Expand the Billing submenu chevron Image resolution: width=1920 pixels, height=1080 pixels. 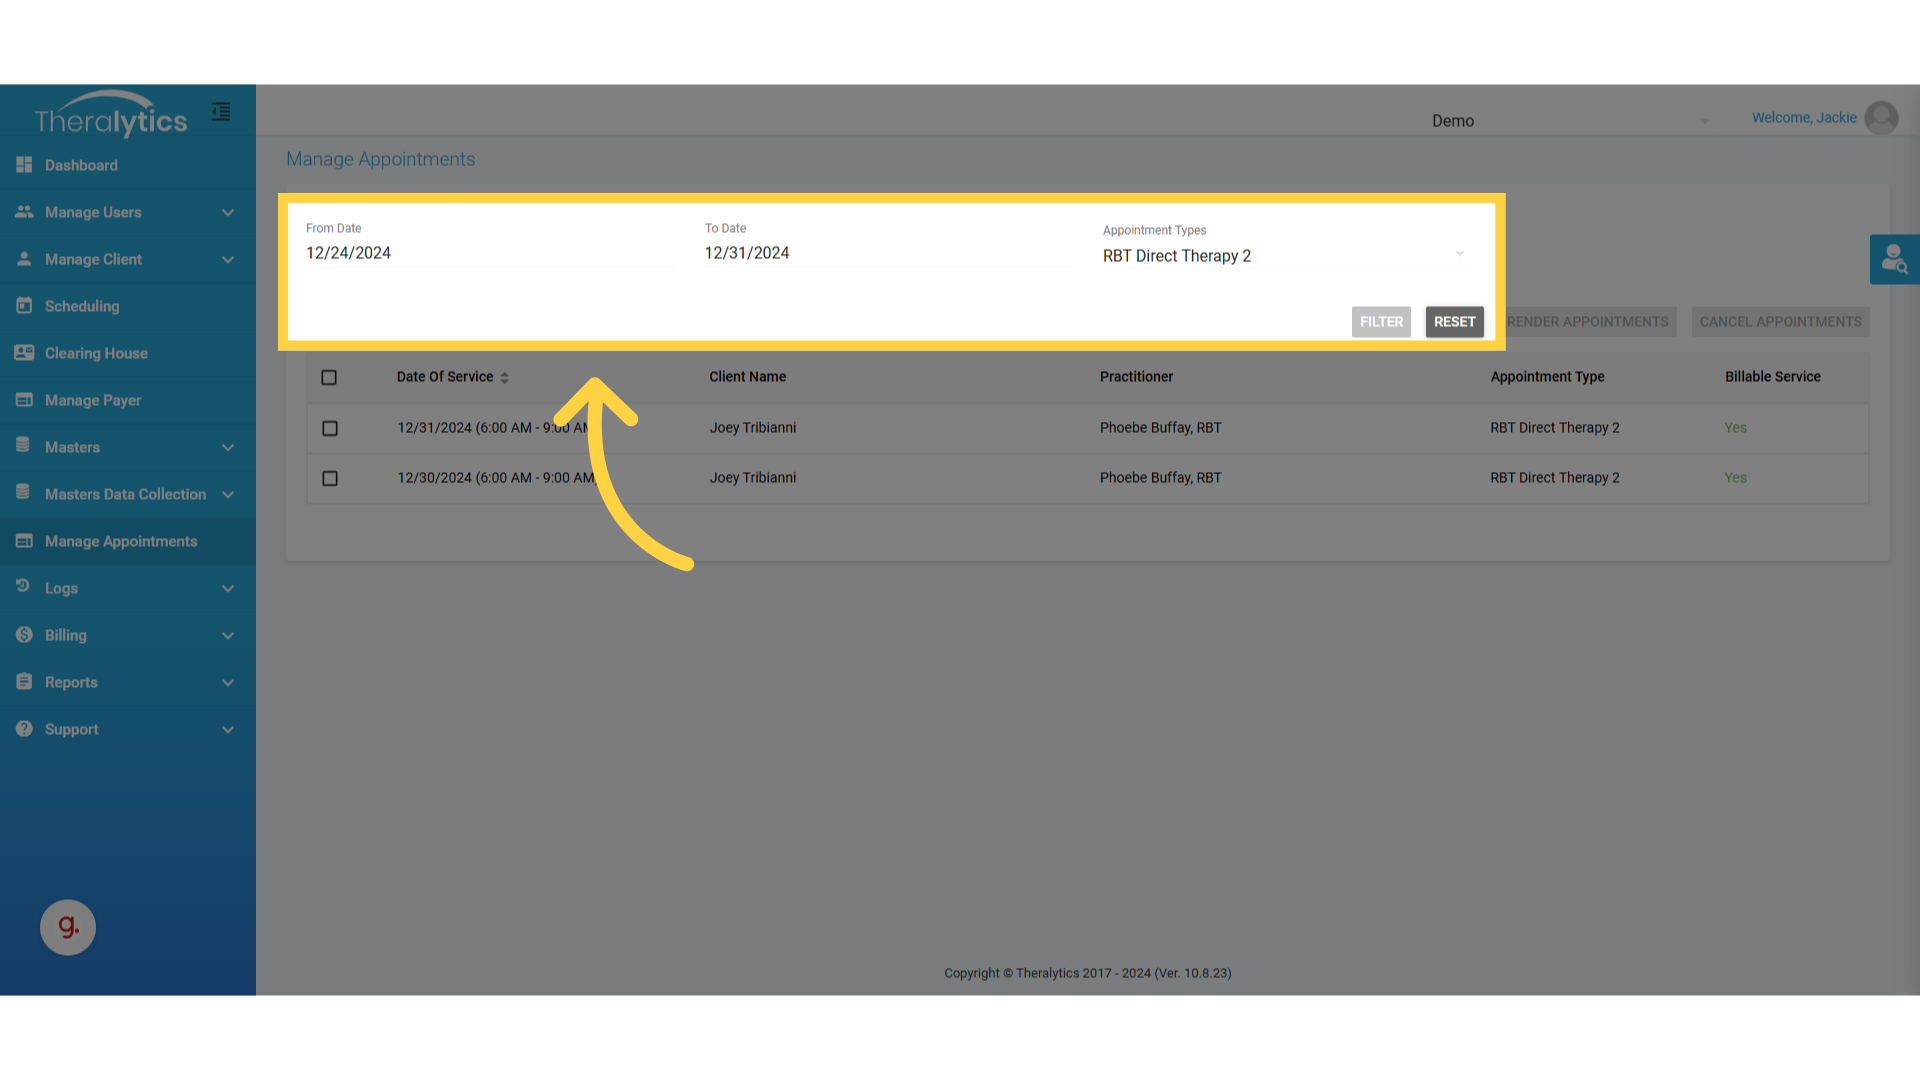(227, 636)
